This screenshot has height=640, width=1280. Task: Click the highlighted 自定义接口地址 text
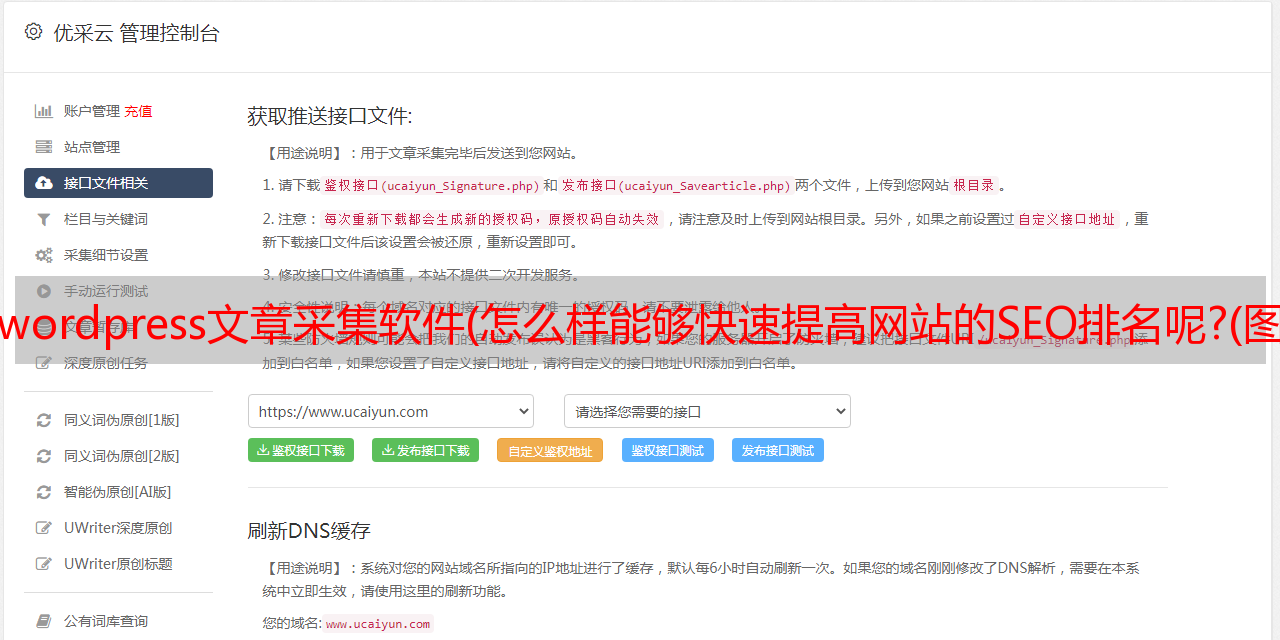pyautogui.click(x=1067, y=219)
